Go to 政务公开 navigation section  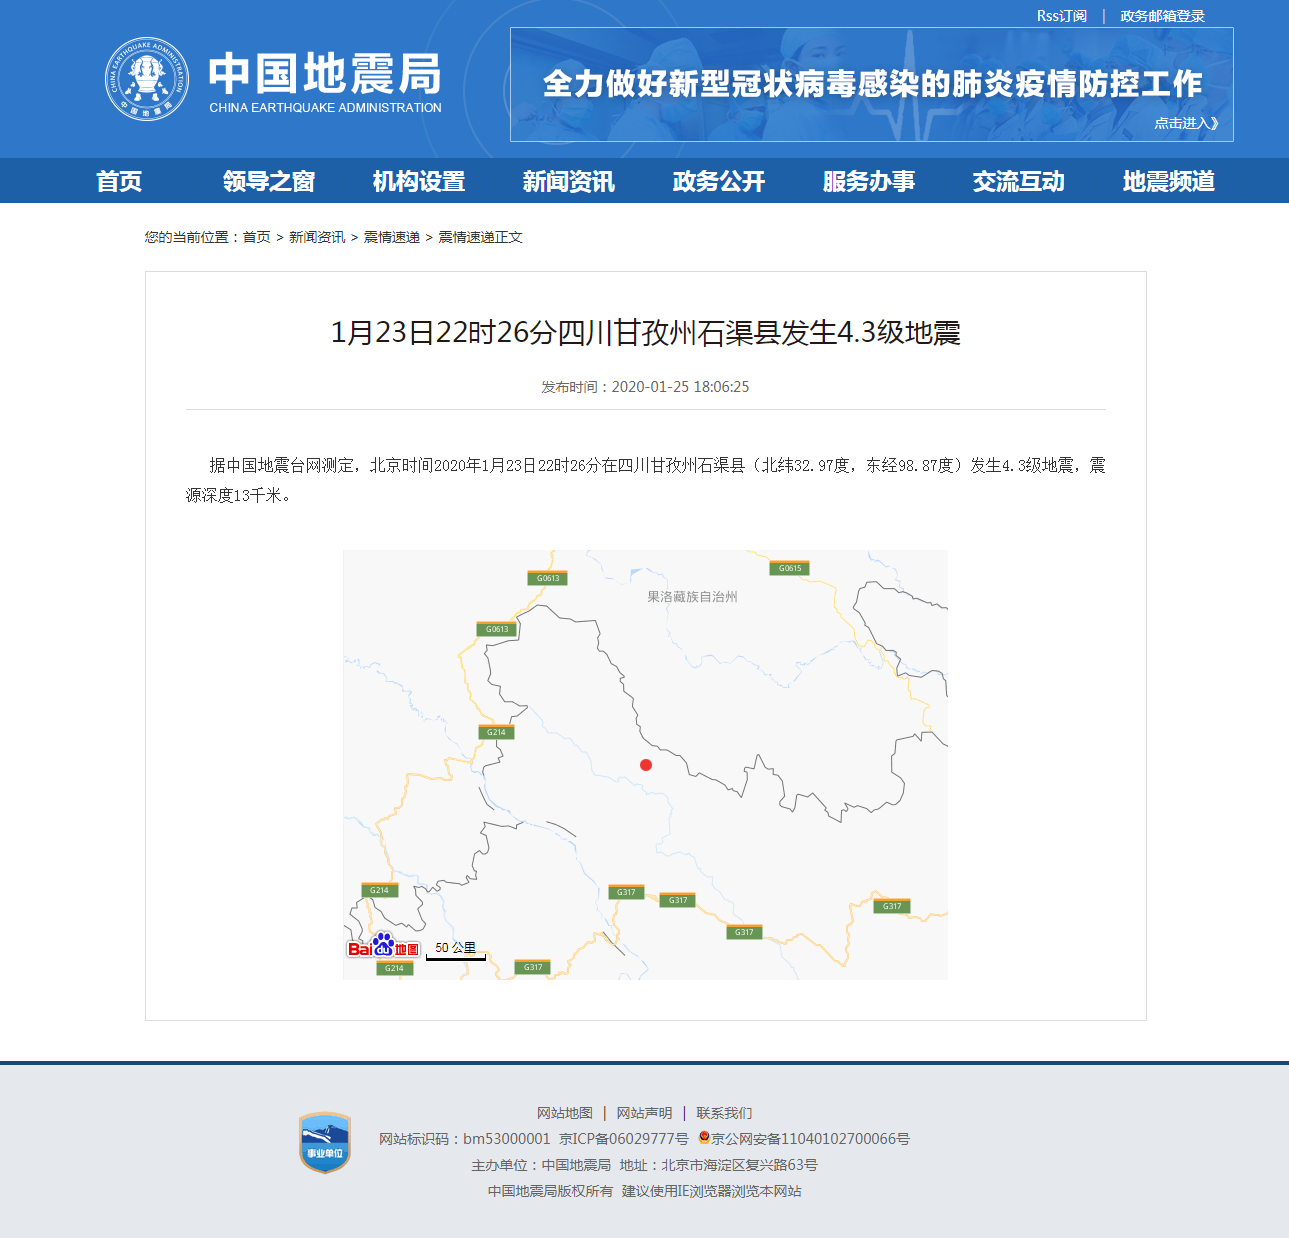click(x=718, y=181)
